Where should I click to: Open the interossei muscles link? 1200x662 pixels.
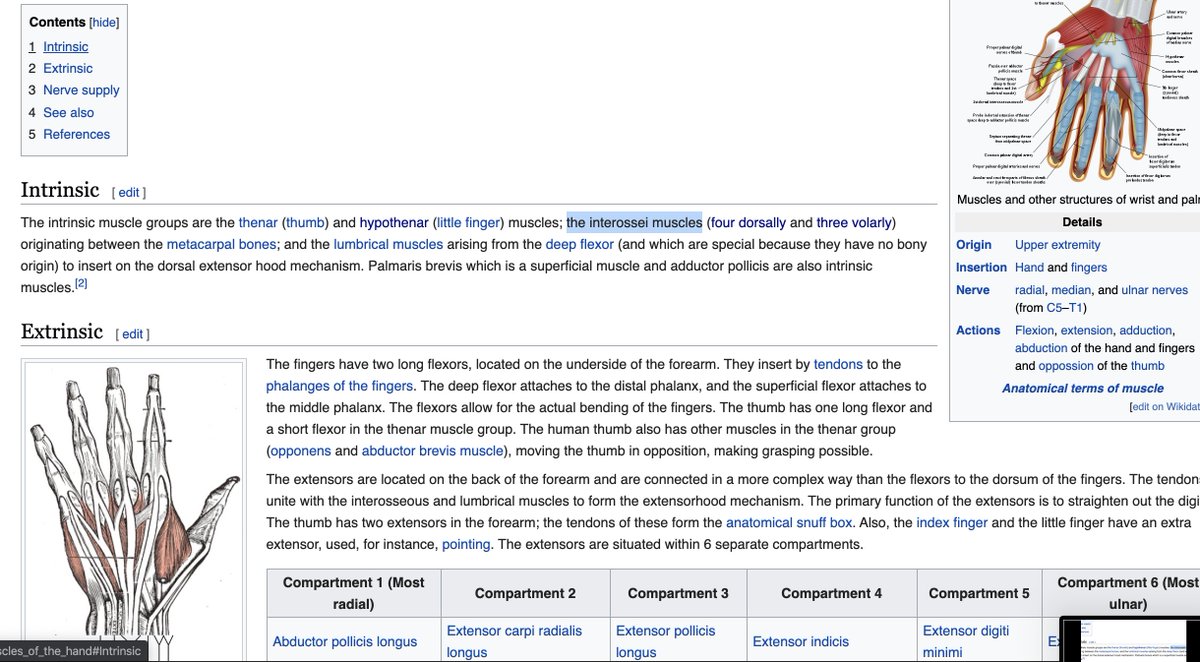635,222
